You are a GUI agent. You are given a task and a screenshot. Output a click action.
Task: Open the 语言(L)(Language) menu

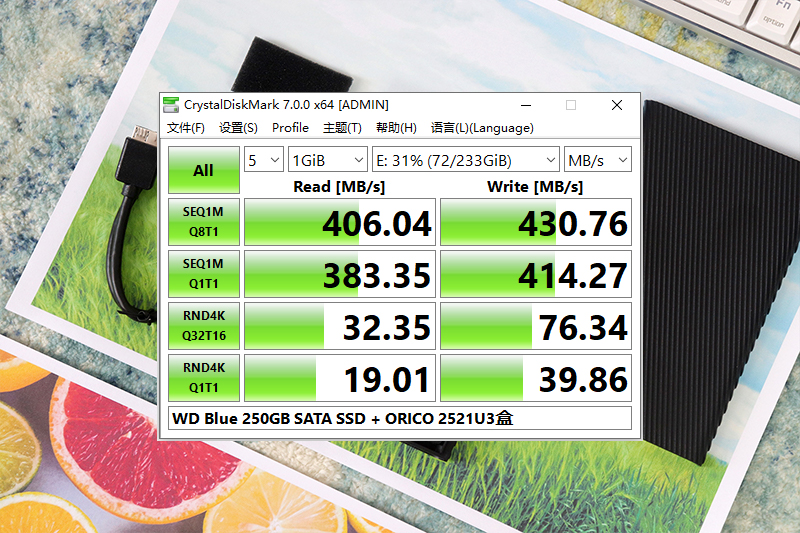pyautogui.click(x=482, y=128)
